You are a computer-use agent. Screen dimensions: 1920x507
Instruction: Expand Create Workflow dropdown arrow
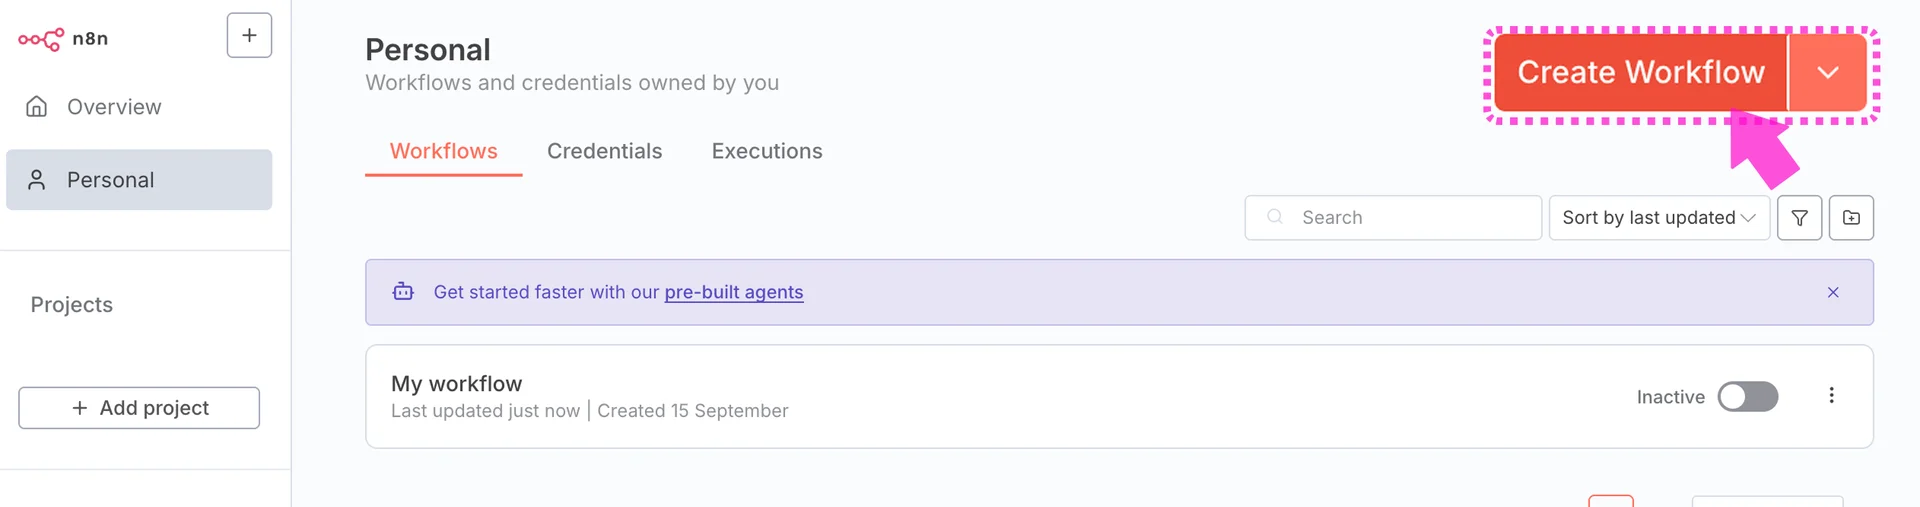1827,72
